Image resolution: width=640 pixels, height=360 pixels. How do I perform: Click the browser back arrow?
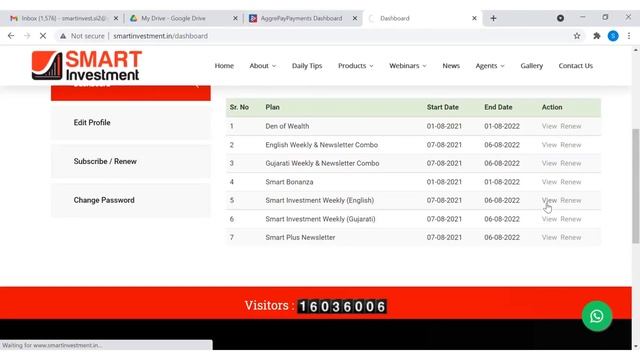(11, 36)
